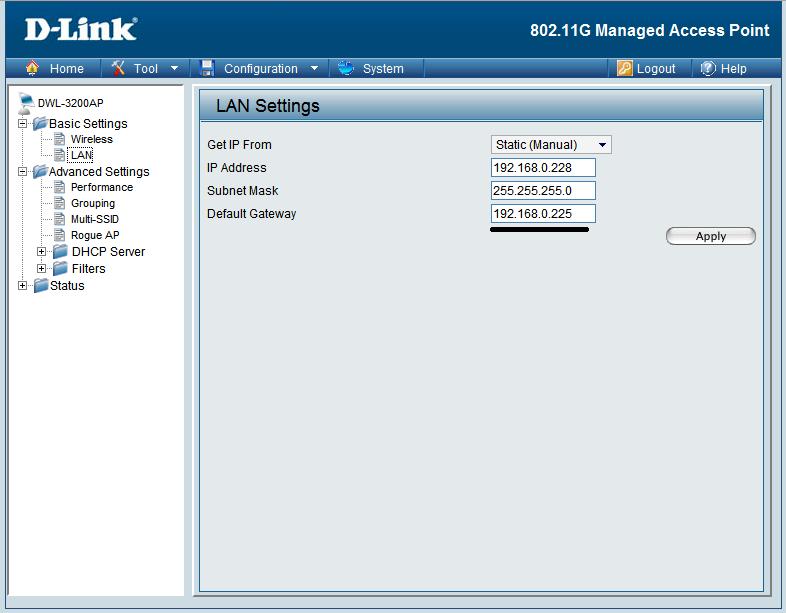Click the Performance page icon
The height and width of the screenshot is (613, 786).
coord(59,187)
